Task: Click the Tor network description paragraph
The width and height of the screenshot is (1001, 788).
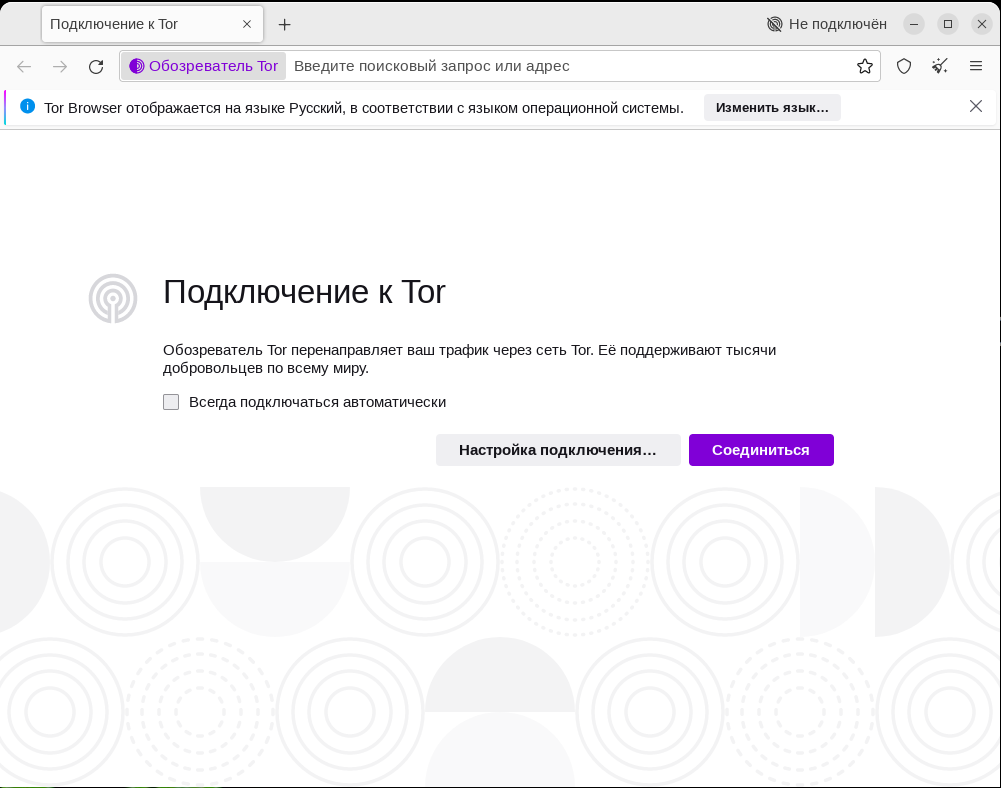Action: point(469,359)
